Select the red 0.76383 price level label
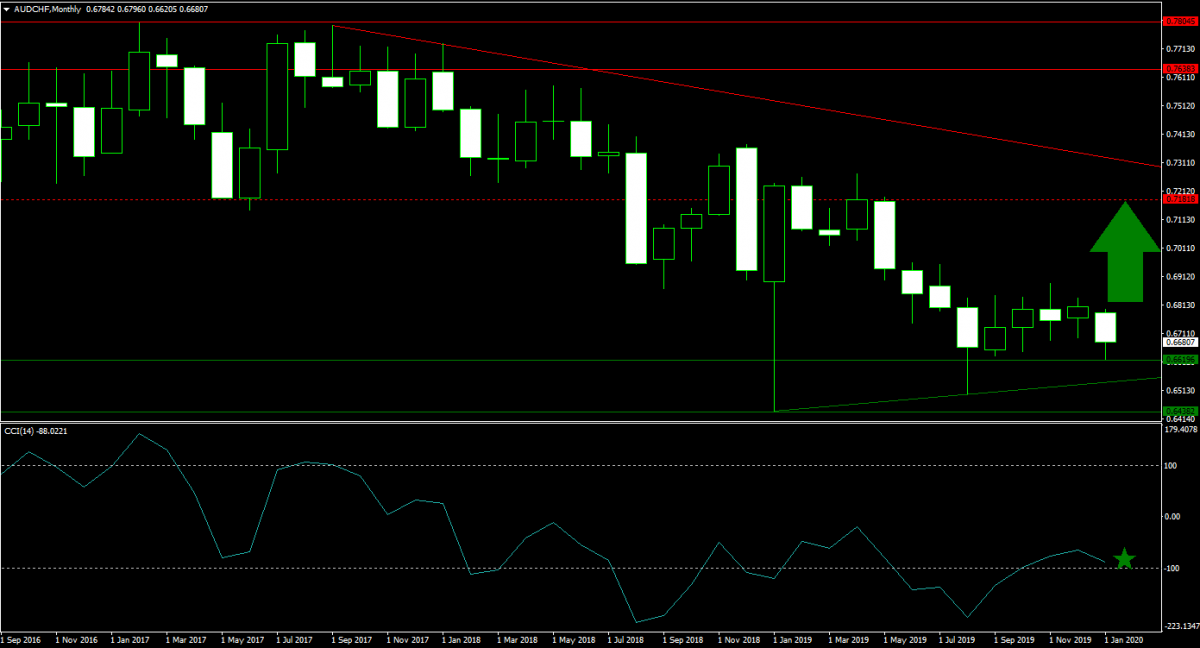The width and height of the screenshot is (1200, 648). pyautogui.click(x=1179, y=70)
